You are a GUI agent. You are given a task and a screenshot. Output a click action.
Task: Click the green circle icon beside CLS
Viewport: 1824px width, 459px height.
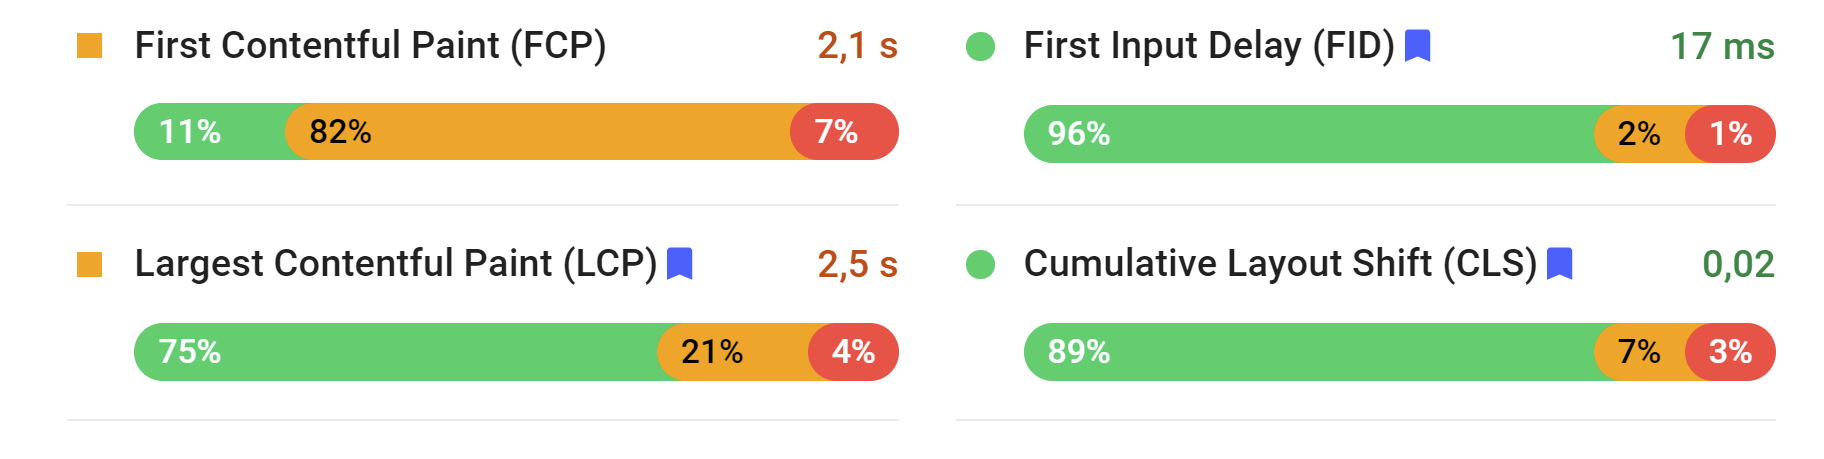tap(980, 264)
